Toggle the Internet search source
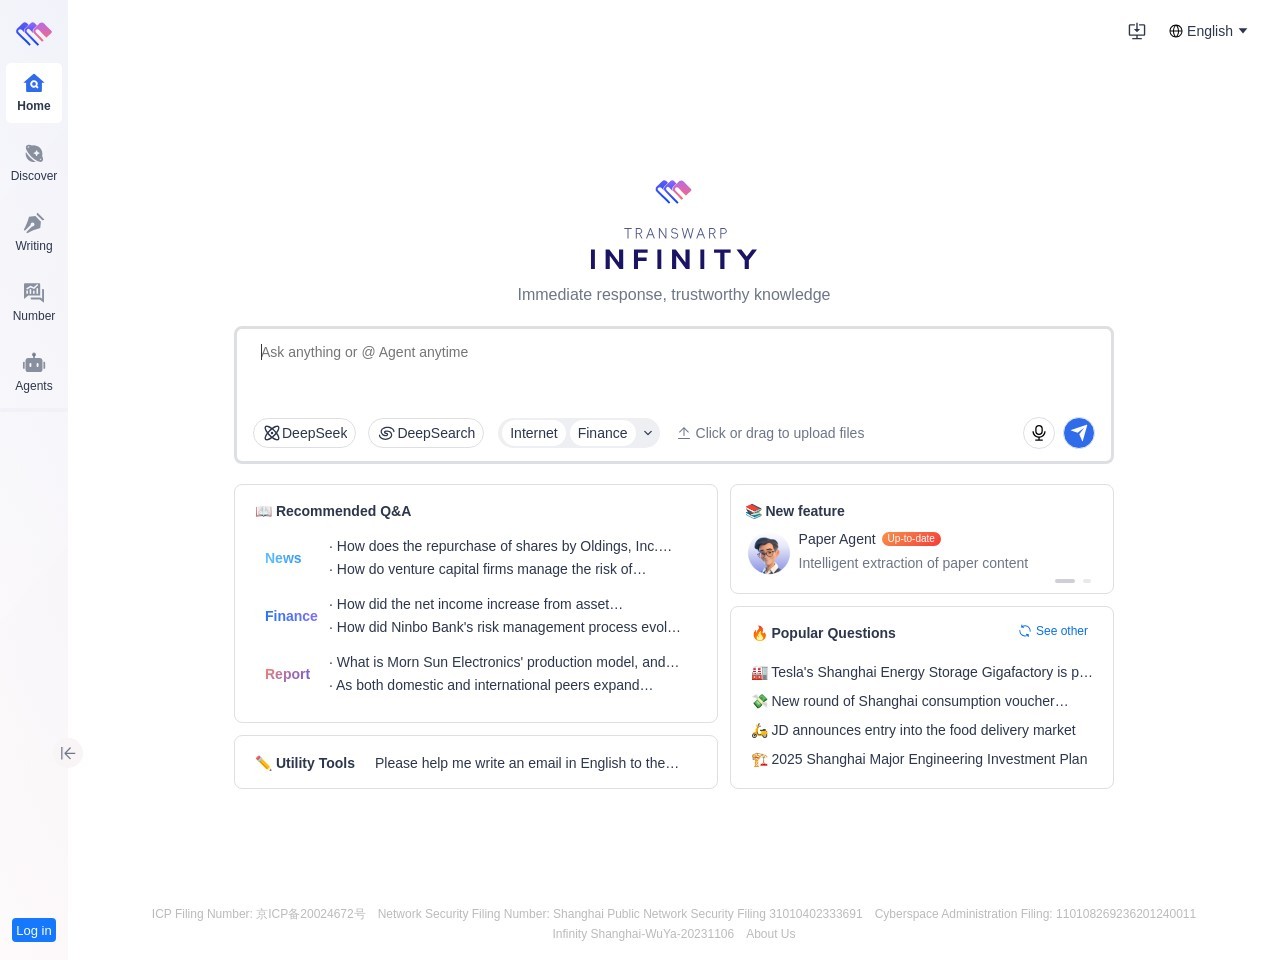 (x=533, y=433)
